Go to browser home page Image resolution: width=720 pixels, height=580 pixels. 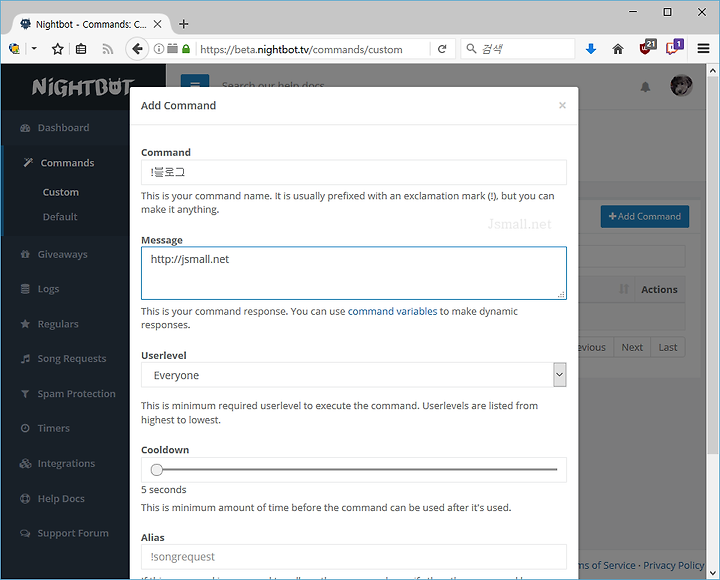click(618, 49)
